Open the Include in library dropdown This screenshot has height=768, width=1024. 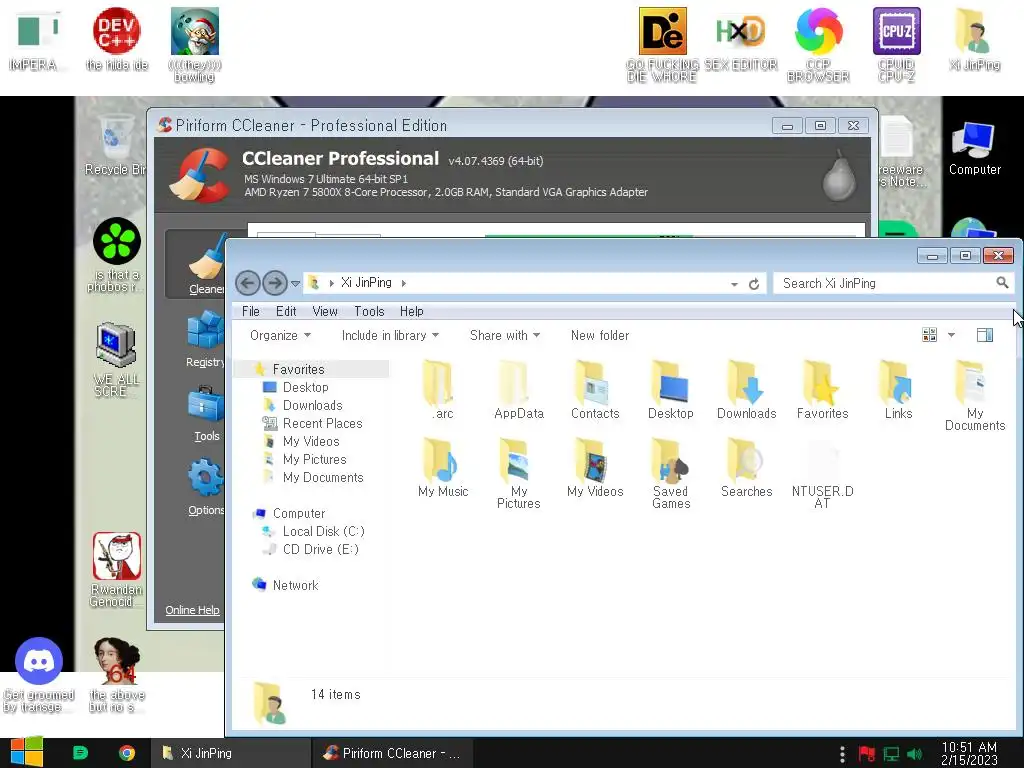coord(390,335)
